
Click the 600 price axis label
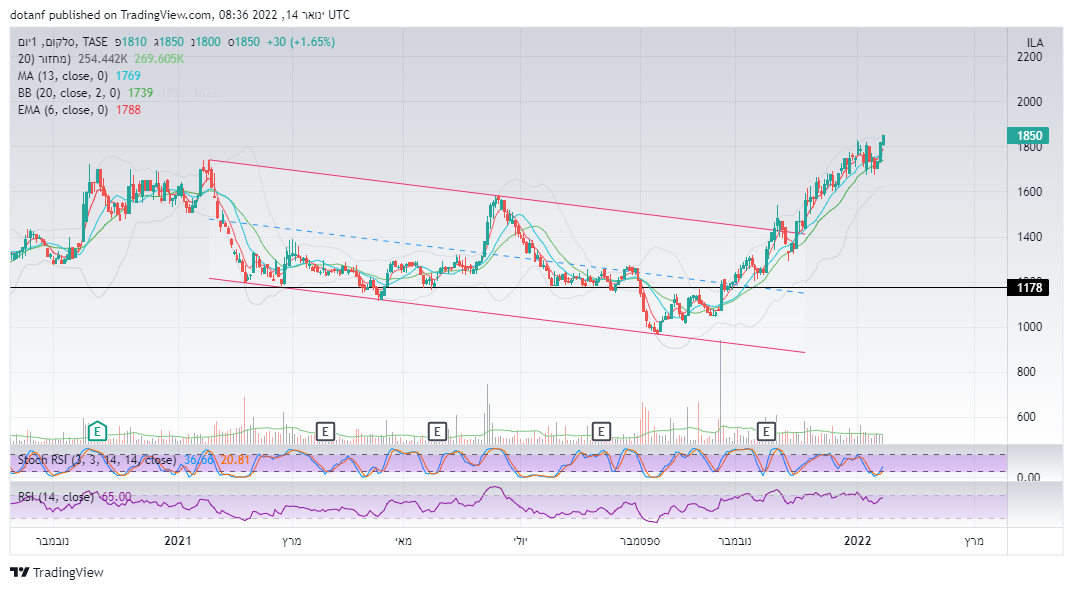point(1026,417)
